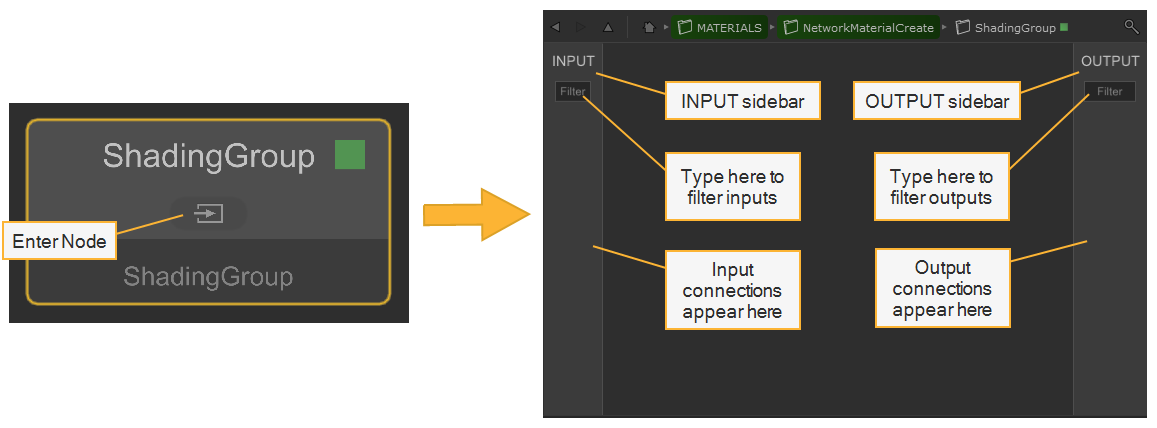The image size is (1157, 428).
Task: Click the INPUT Filter text field
Action: click(x=573, y=92)
